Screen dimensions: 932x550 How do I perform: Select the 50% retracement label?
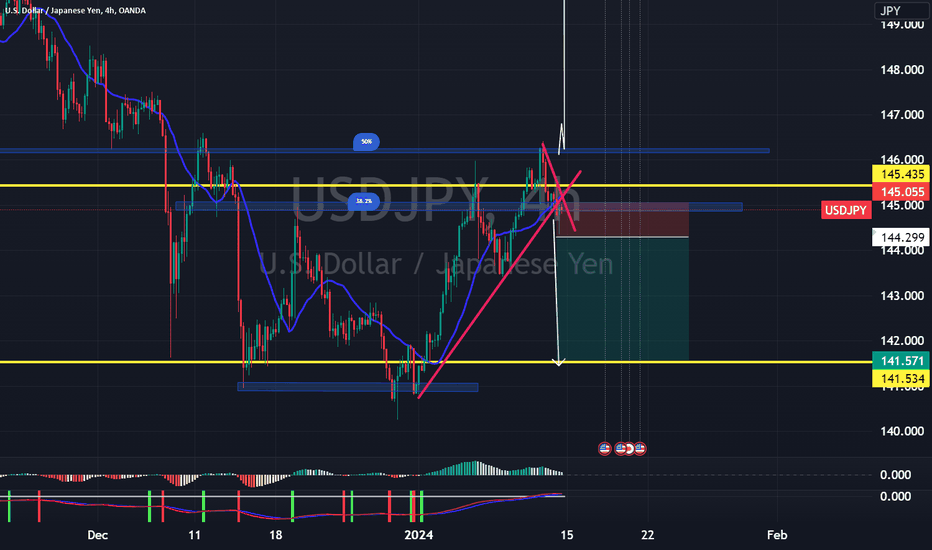pyautogui.click(x=366, y=142)
